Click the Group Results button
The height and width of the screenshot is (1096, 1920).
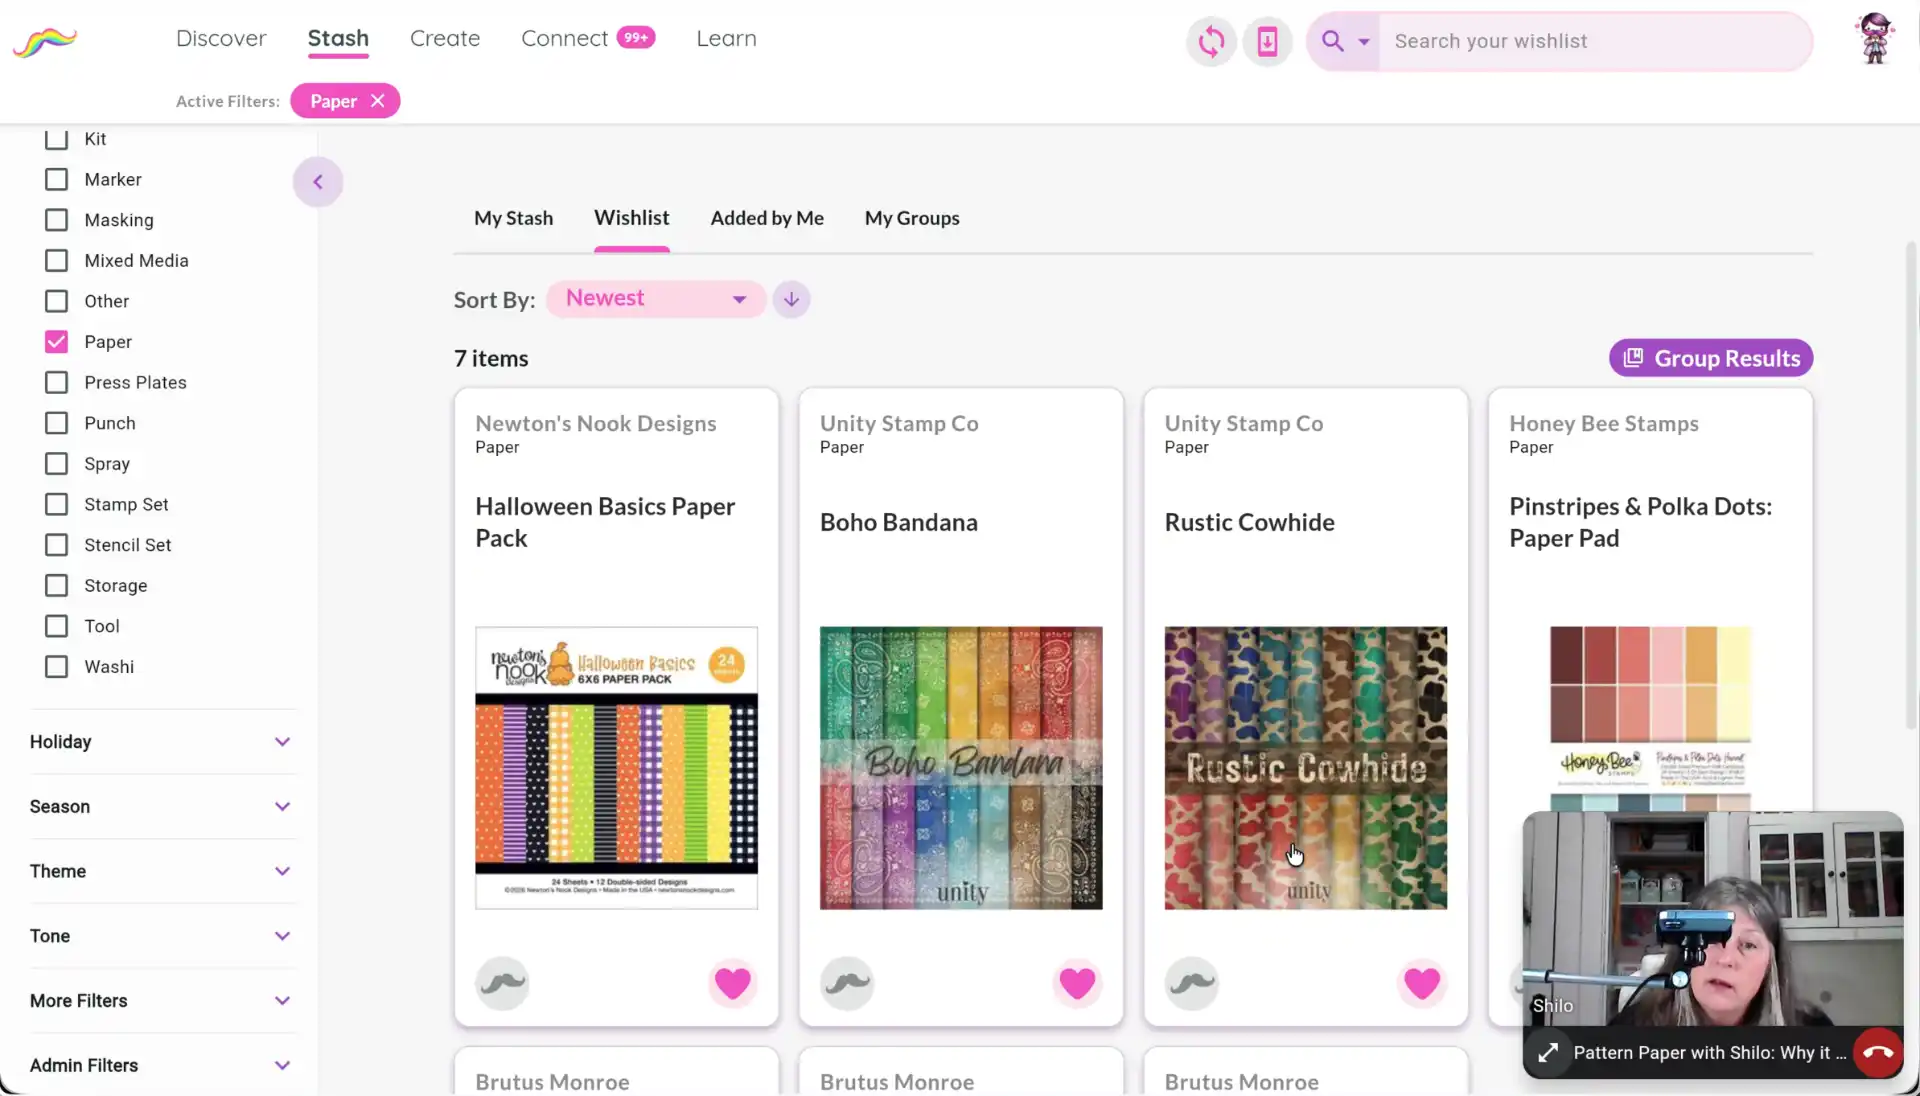click(1710, 358)
